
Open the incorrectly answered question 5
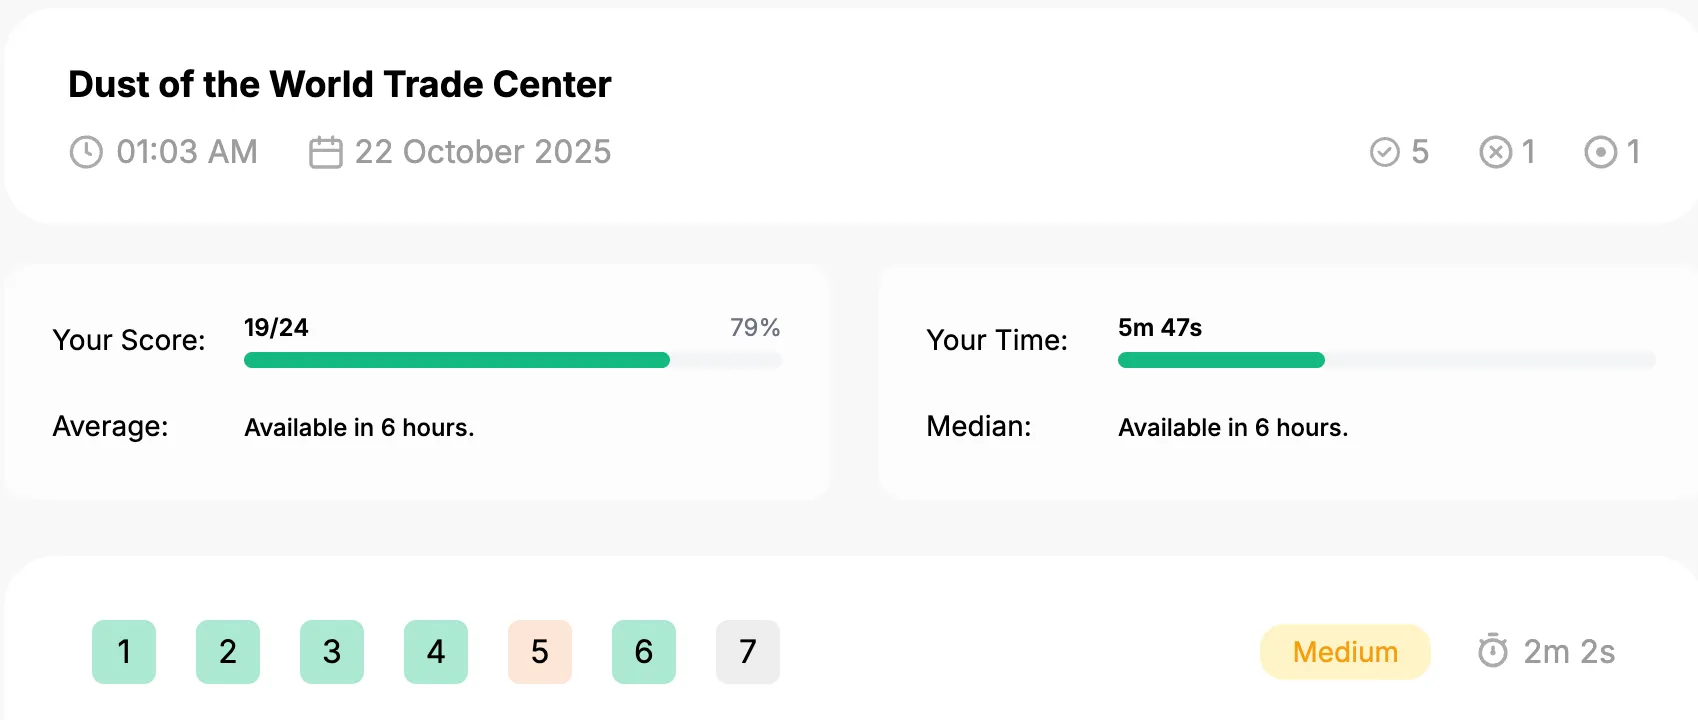click(540, 652)
